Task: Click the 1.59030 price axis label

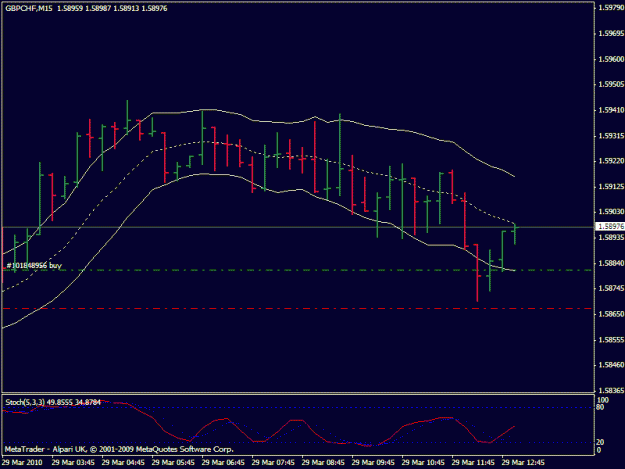Action: [611, 212]
